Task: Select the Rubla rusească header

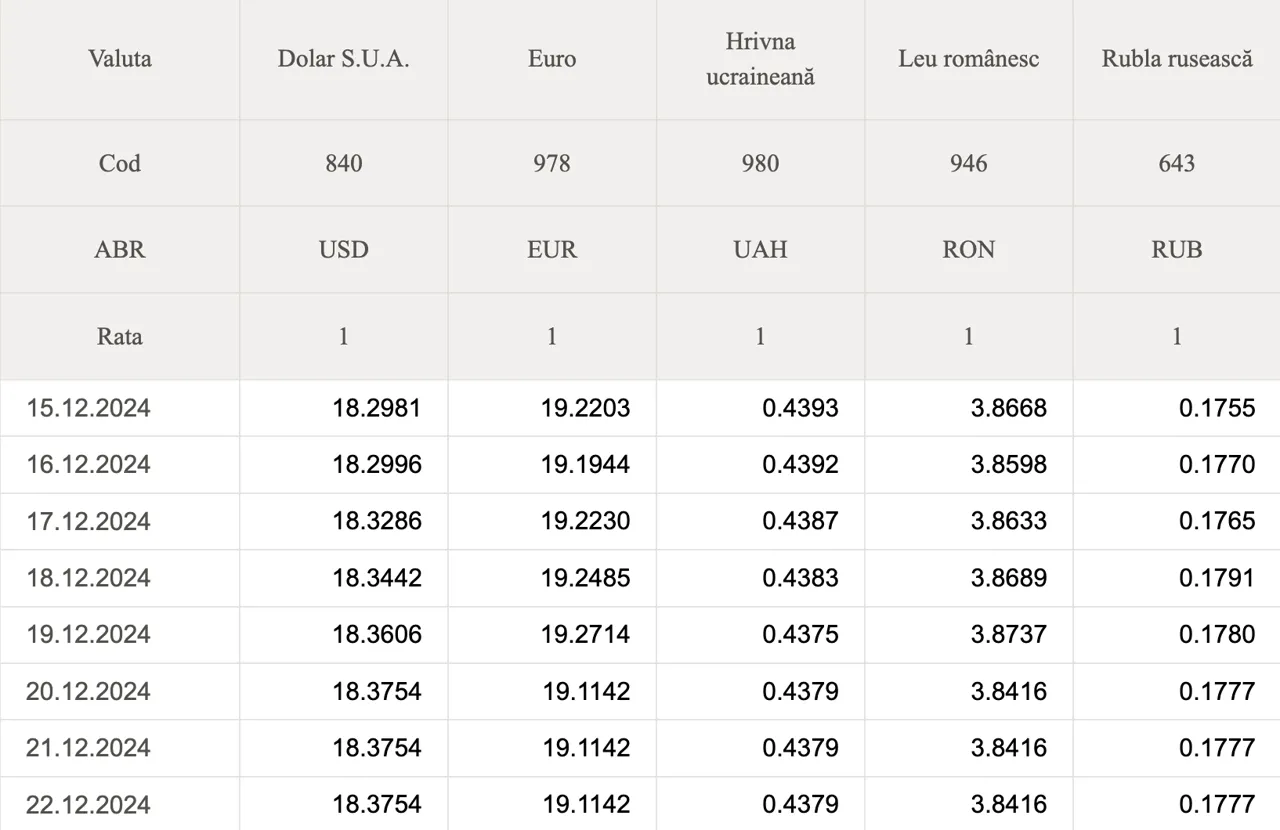Action: tap(1177, 59)
